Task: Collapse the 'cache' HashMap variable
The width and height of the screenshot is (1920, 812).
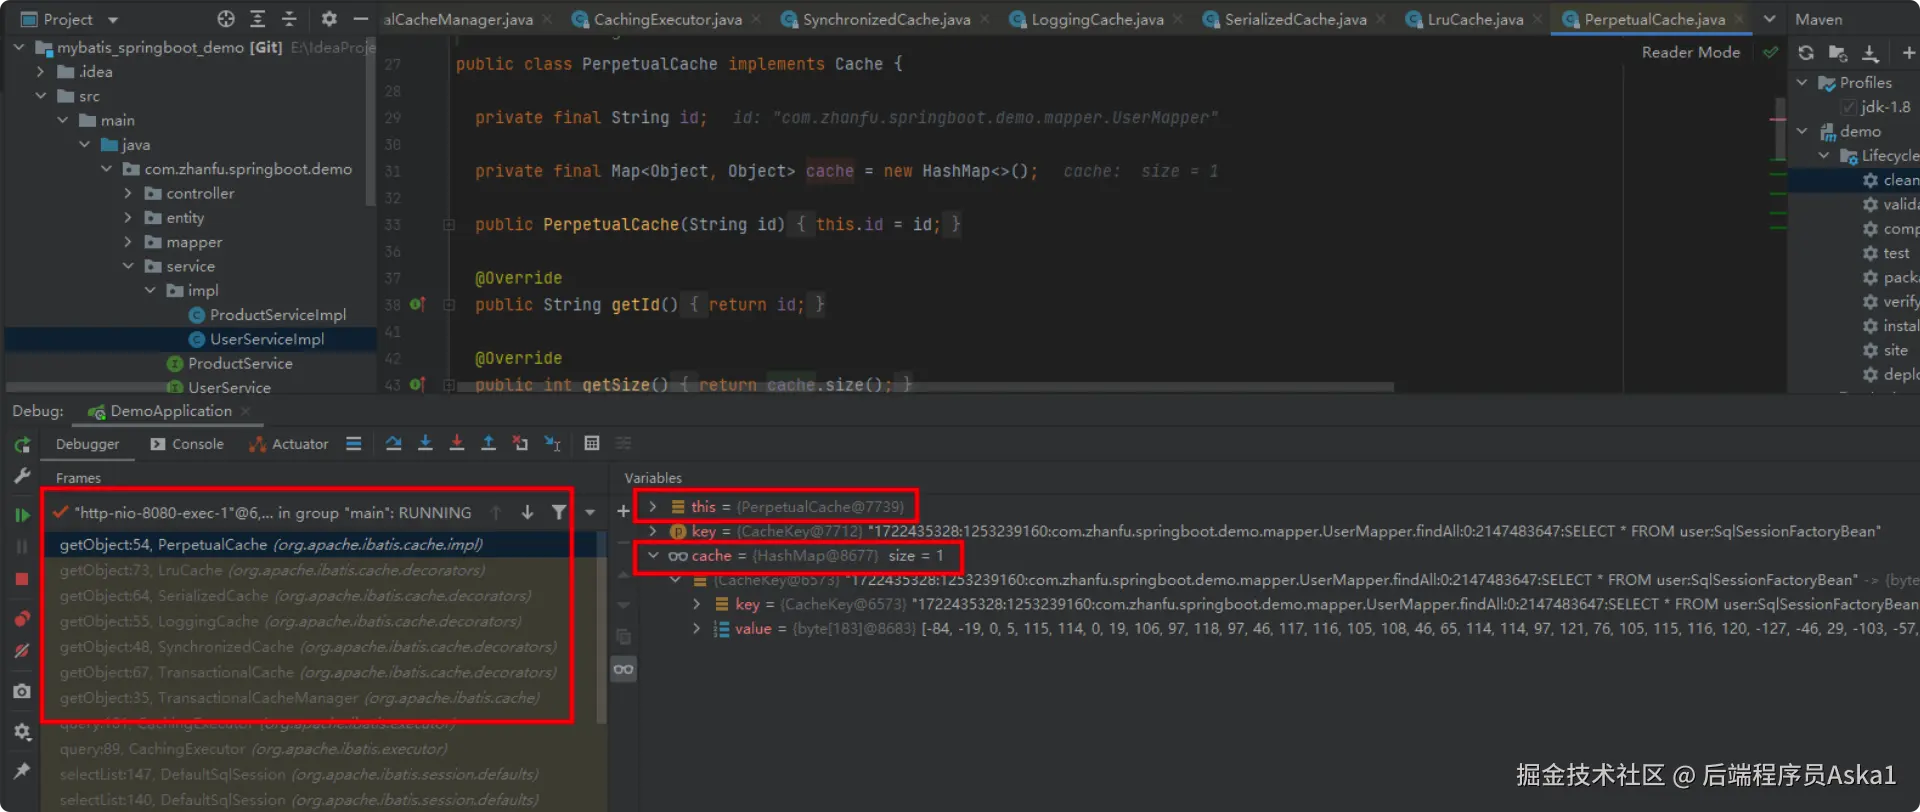Action: (x=652, y=555)
